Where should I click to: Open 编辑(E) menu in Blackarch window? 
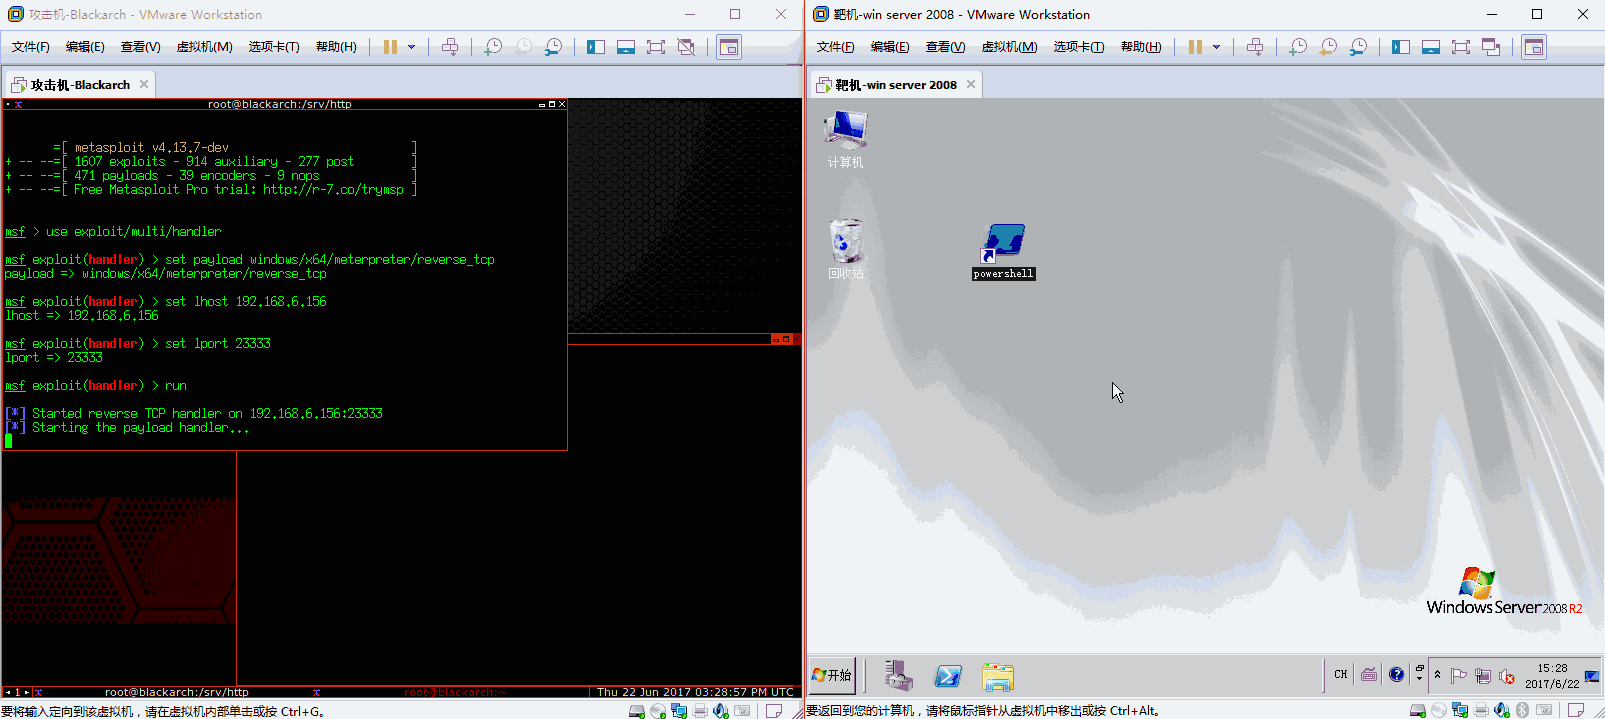point(85,47)
